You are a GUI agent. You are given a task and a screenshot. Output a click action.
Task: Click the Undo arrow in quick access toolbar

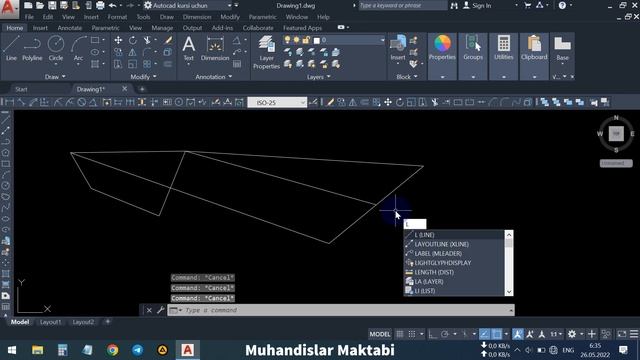tap(112, 5)
